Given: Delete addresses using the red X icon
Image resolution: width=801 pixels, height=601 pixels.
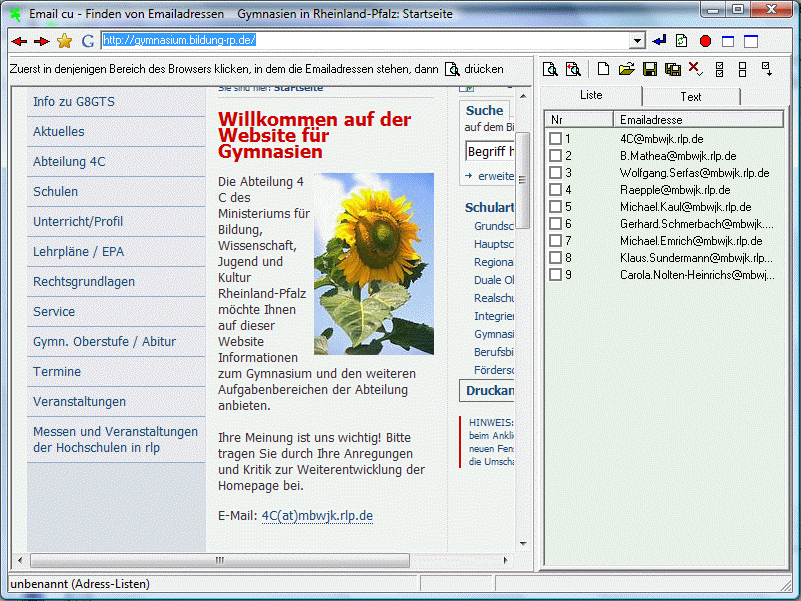Looking at the screenshot, I should pos(694,68).
